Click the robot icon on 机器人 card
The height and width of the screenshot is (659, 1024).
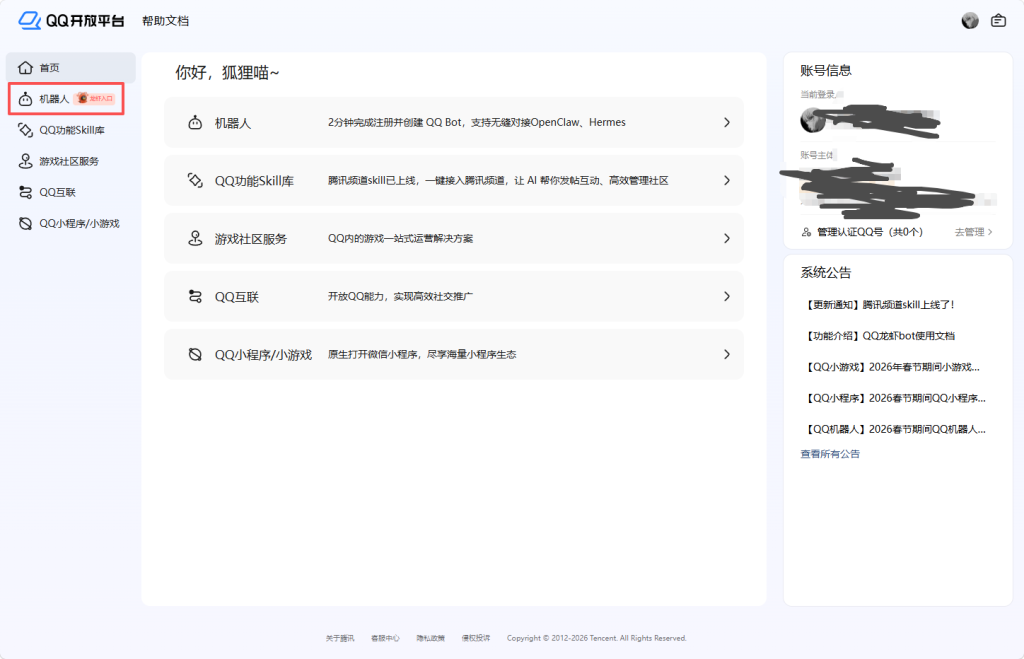pos(195,122)
